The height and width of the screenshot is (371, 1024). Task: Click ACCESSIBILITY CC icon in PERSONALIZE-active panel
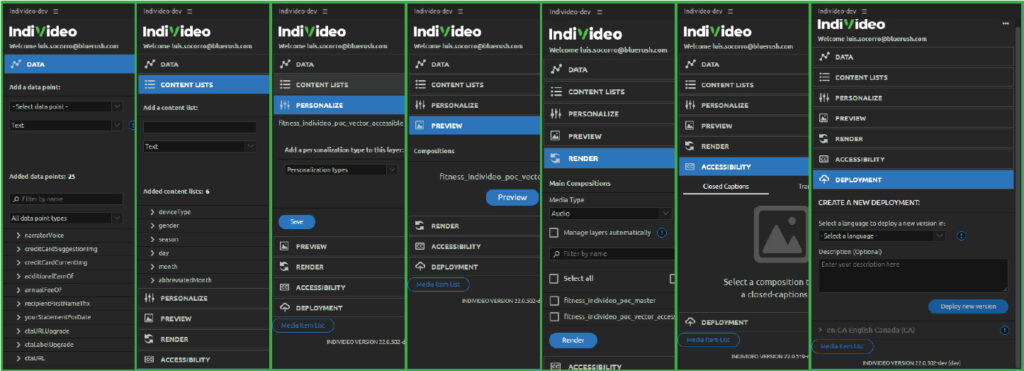point(284,287)
